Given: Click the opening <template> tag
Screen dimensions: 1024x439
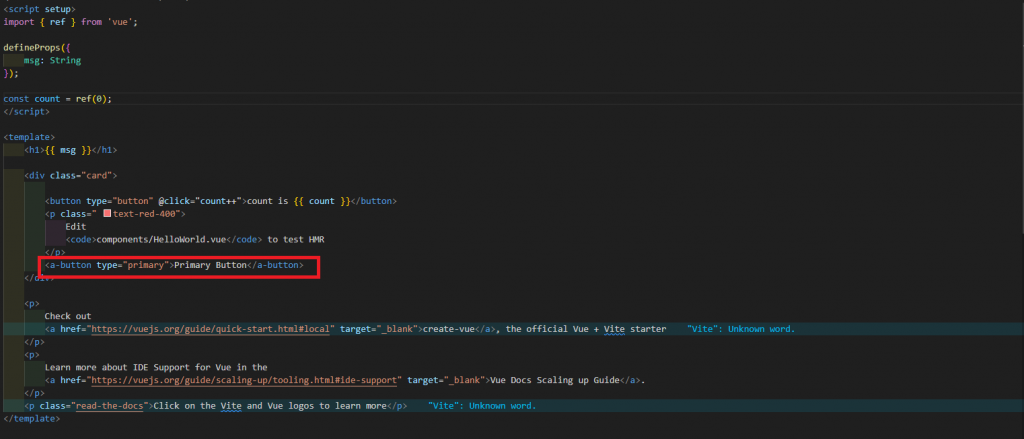Looking at the screenshot, I should point(29,137).
